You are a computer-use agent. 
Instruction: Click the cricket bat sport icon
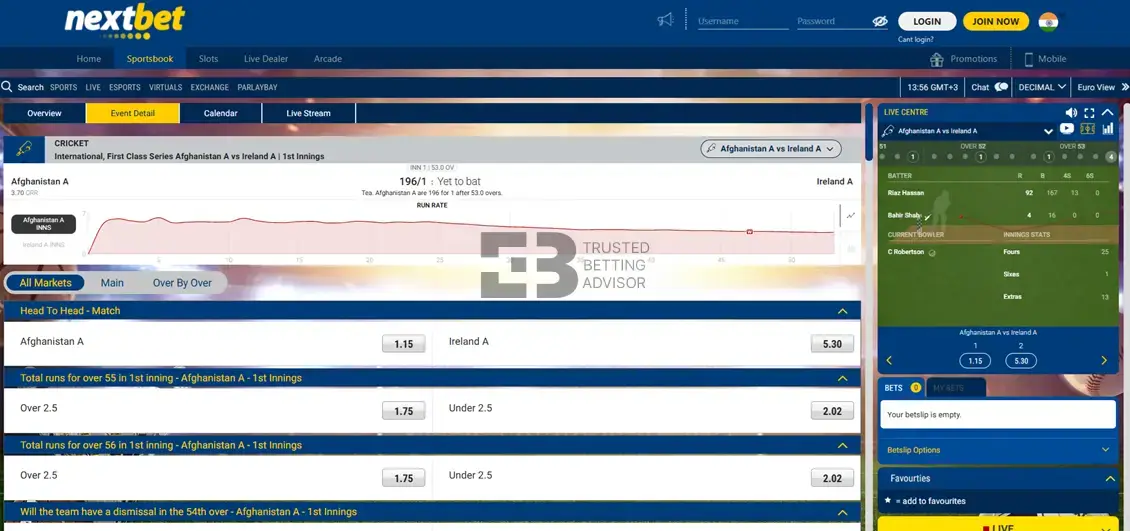pyautogui.click(x=24, y=149)
